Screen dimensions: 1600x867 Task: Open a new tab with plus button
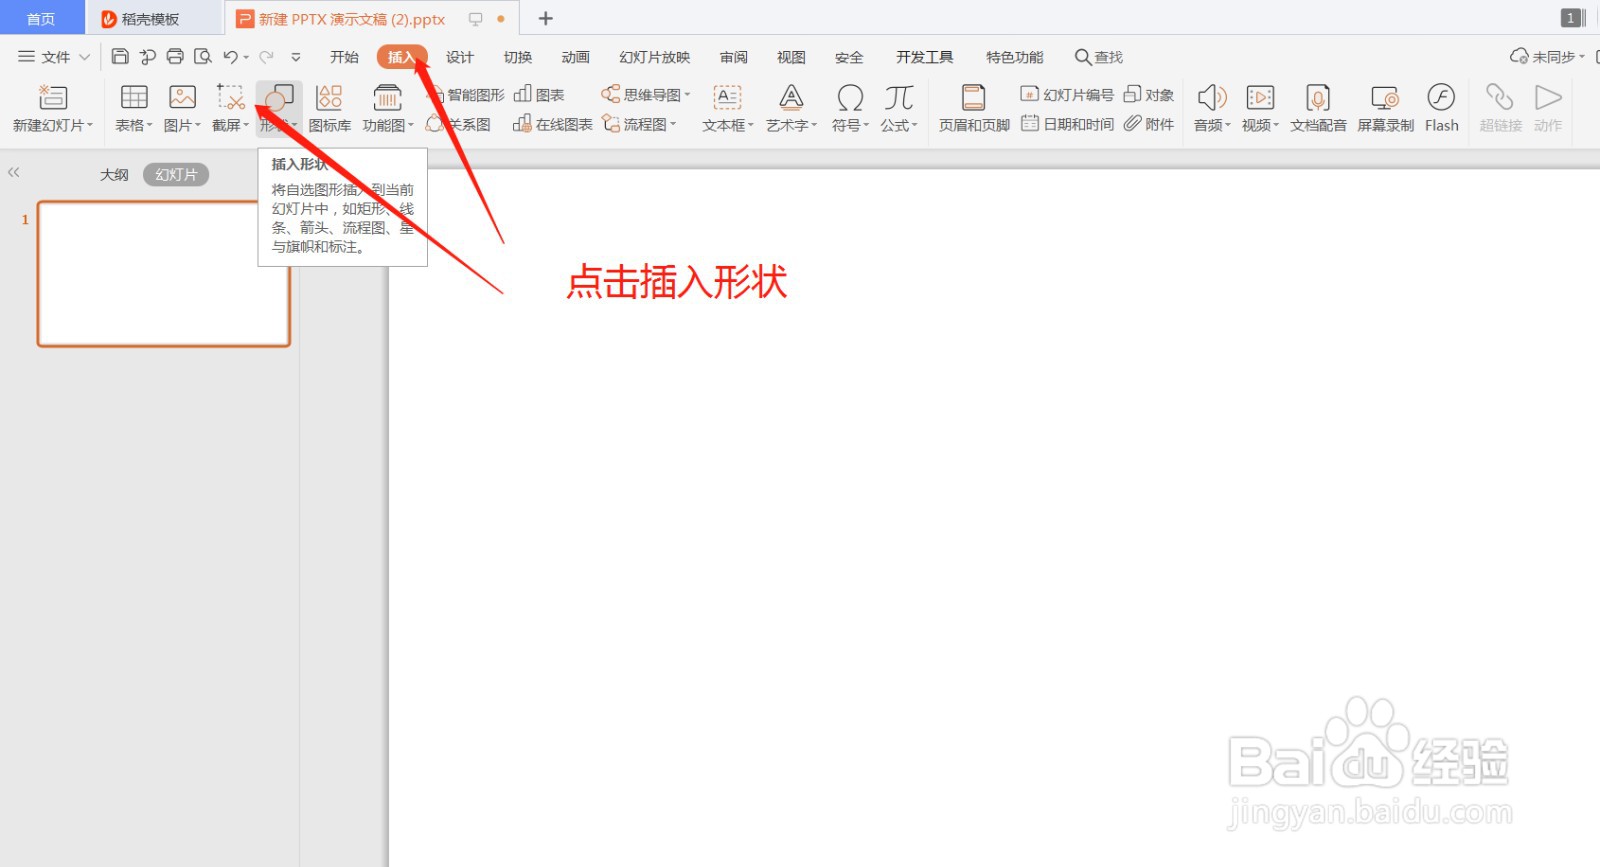pos(546,18)
